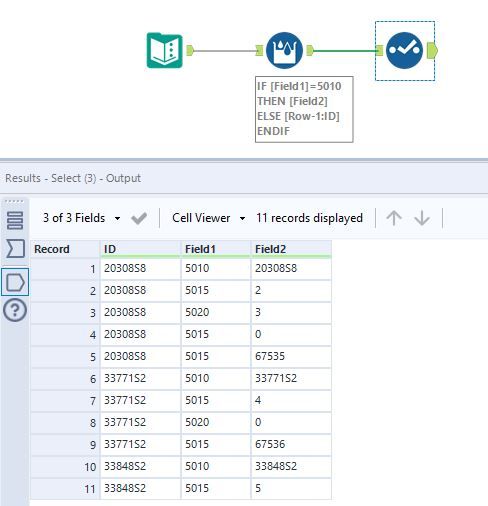Select row header for record 11
Screen dimensions: 488x506
tap(65, 489)
